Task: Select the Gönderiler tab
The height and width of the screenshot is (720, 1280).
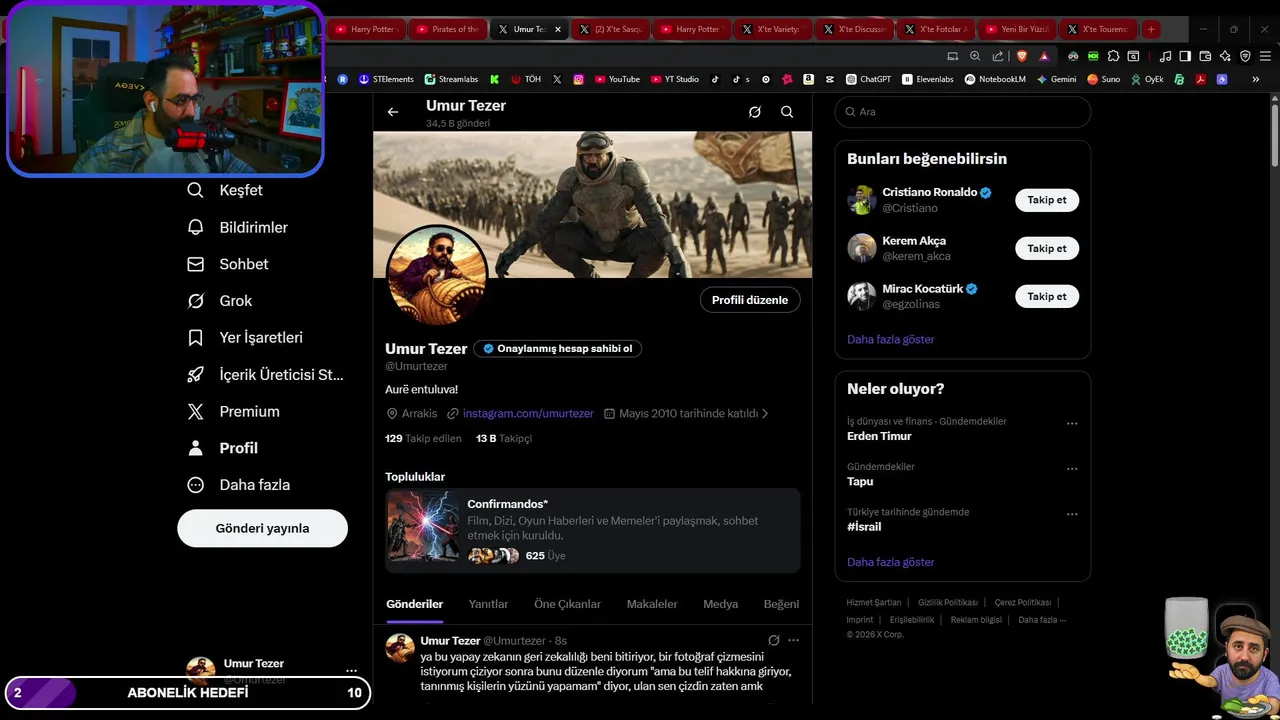Action: (414, 604)
